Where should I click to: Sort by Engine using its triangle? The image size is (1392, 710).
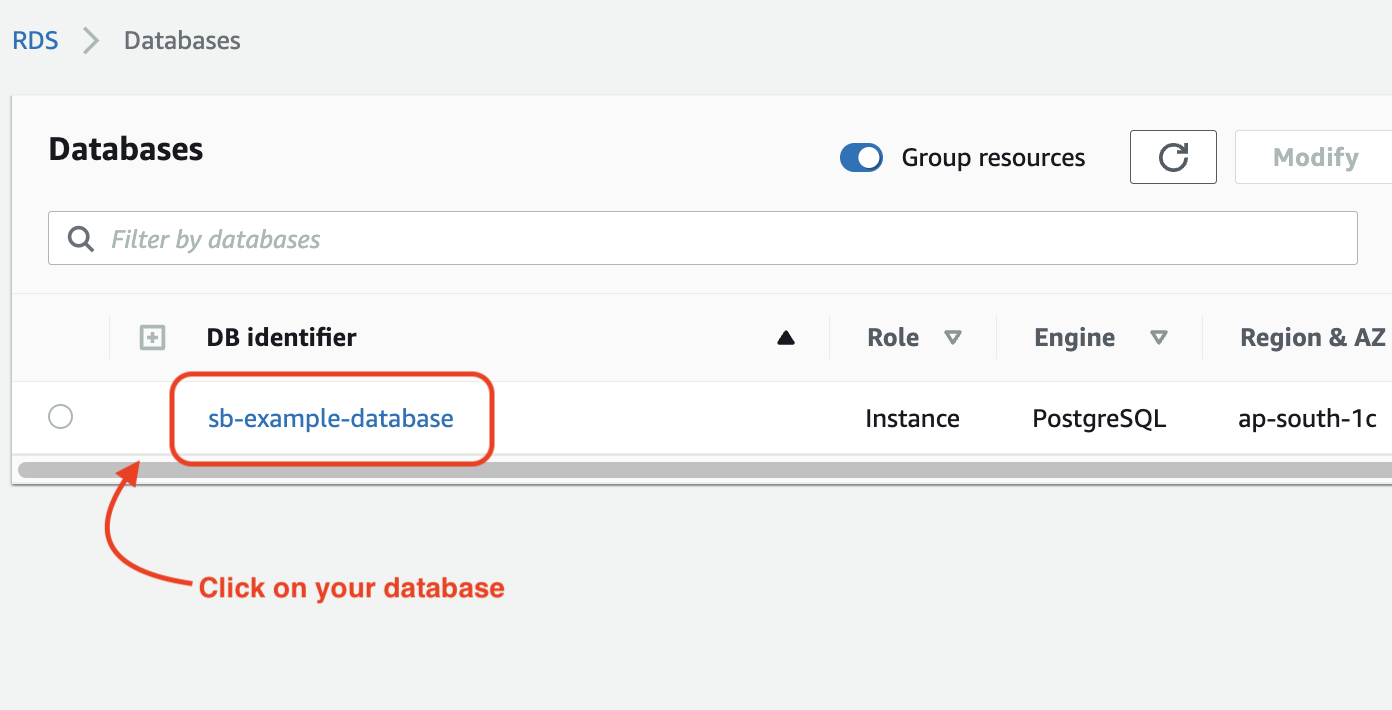[x=1159, y=338]
